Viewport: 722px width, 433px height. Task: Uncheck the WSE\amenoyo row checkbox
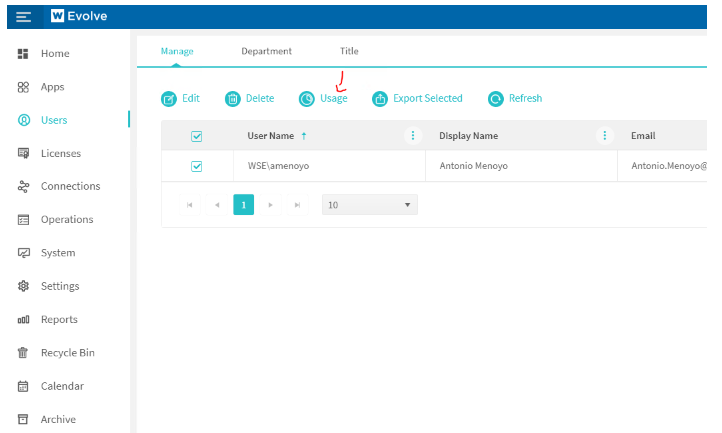196,166
